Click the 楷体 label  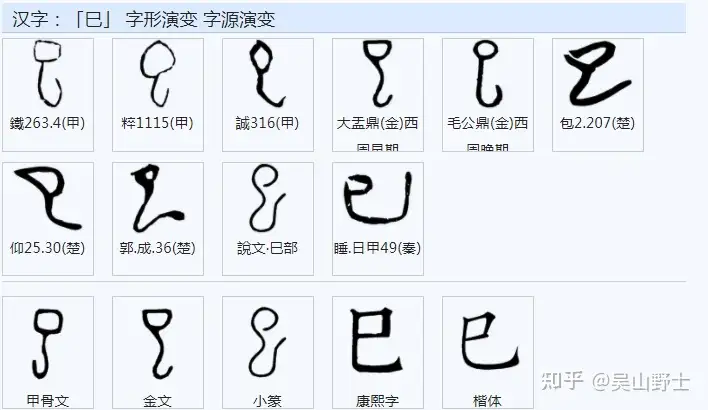pos(488,401)
